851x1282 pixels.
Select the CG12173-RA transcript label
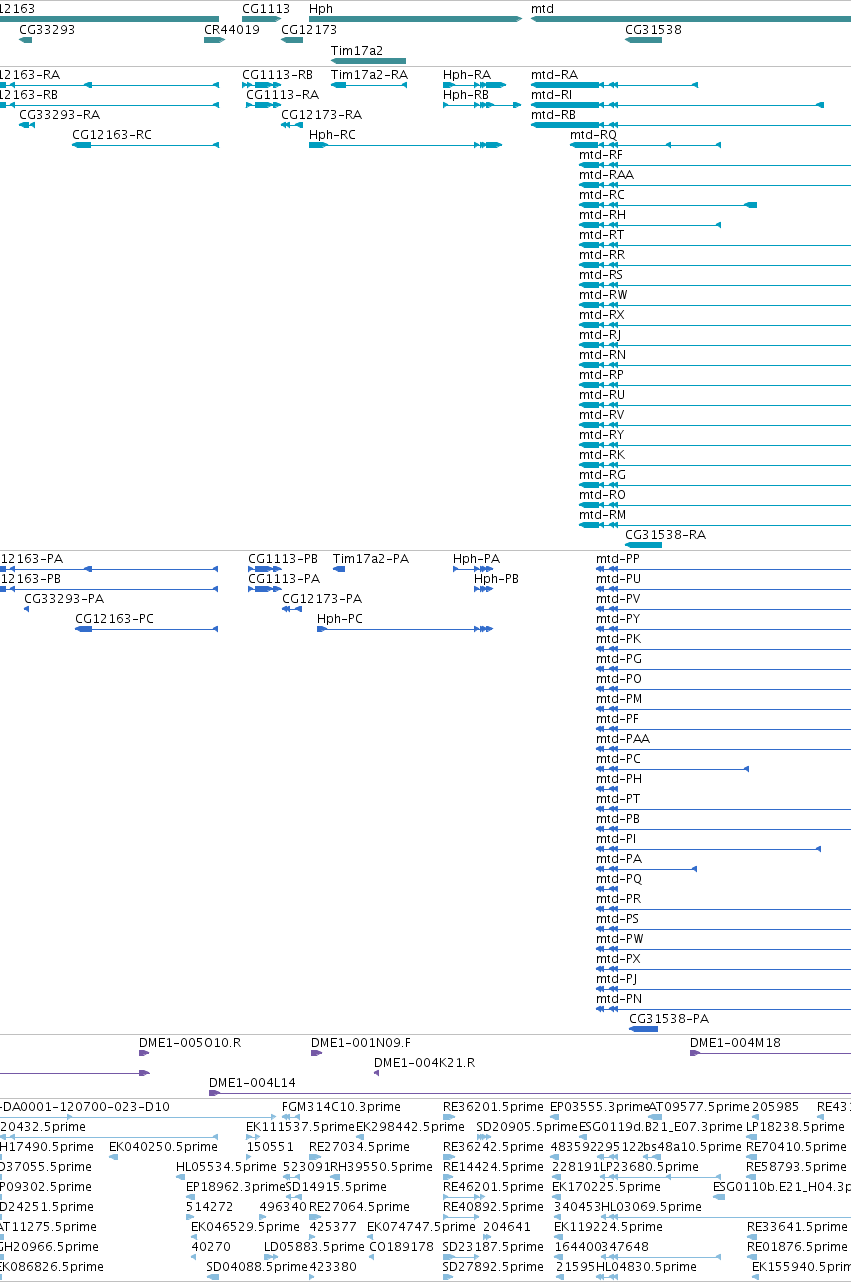click(x=321, y=115)
